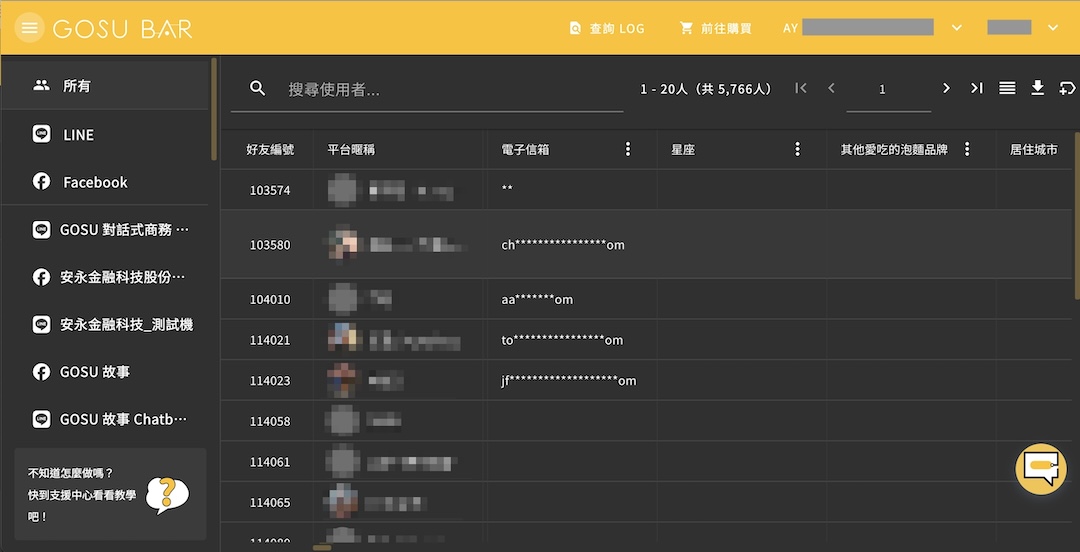Click the question mark help icon

click(x=167, y=495)
